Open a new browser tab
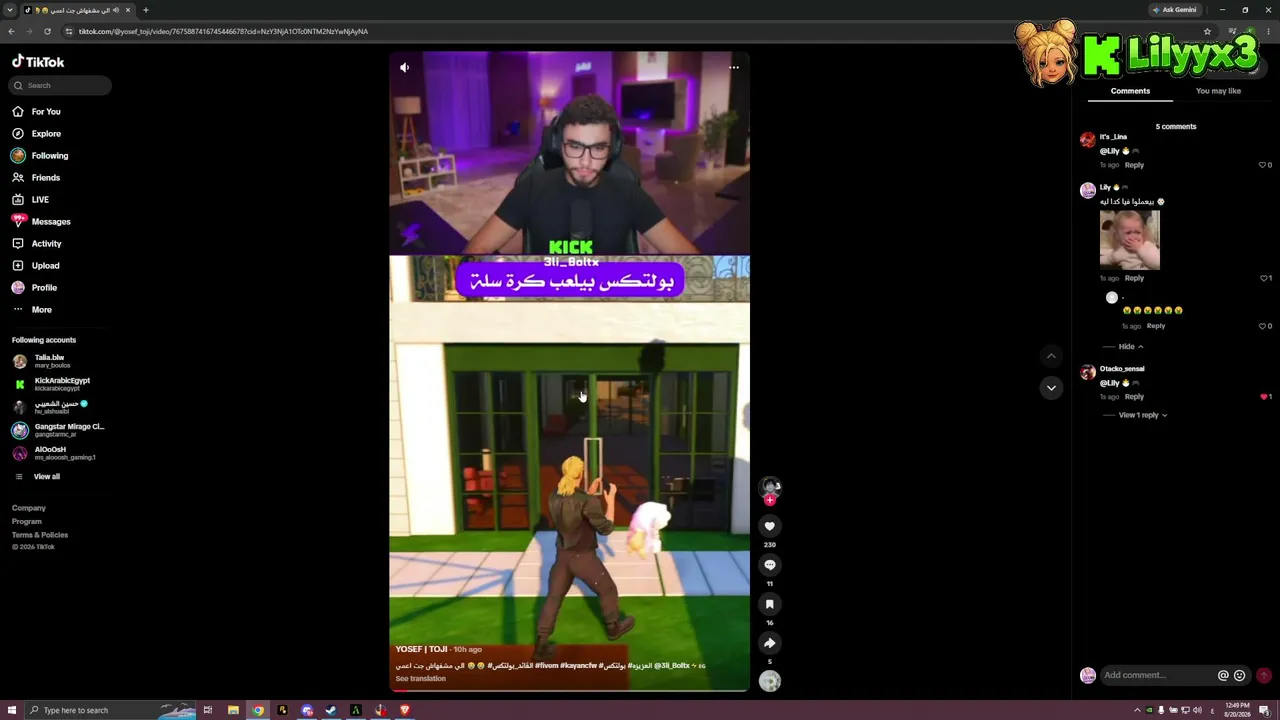 coord(146,10)
